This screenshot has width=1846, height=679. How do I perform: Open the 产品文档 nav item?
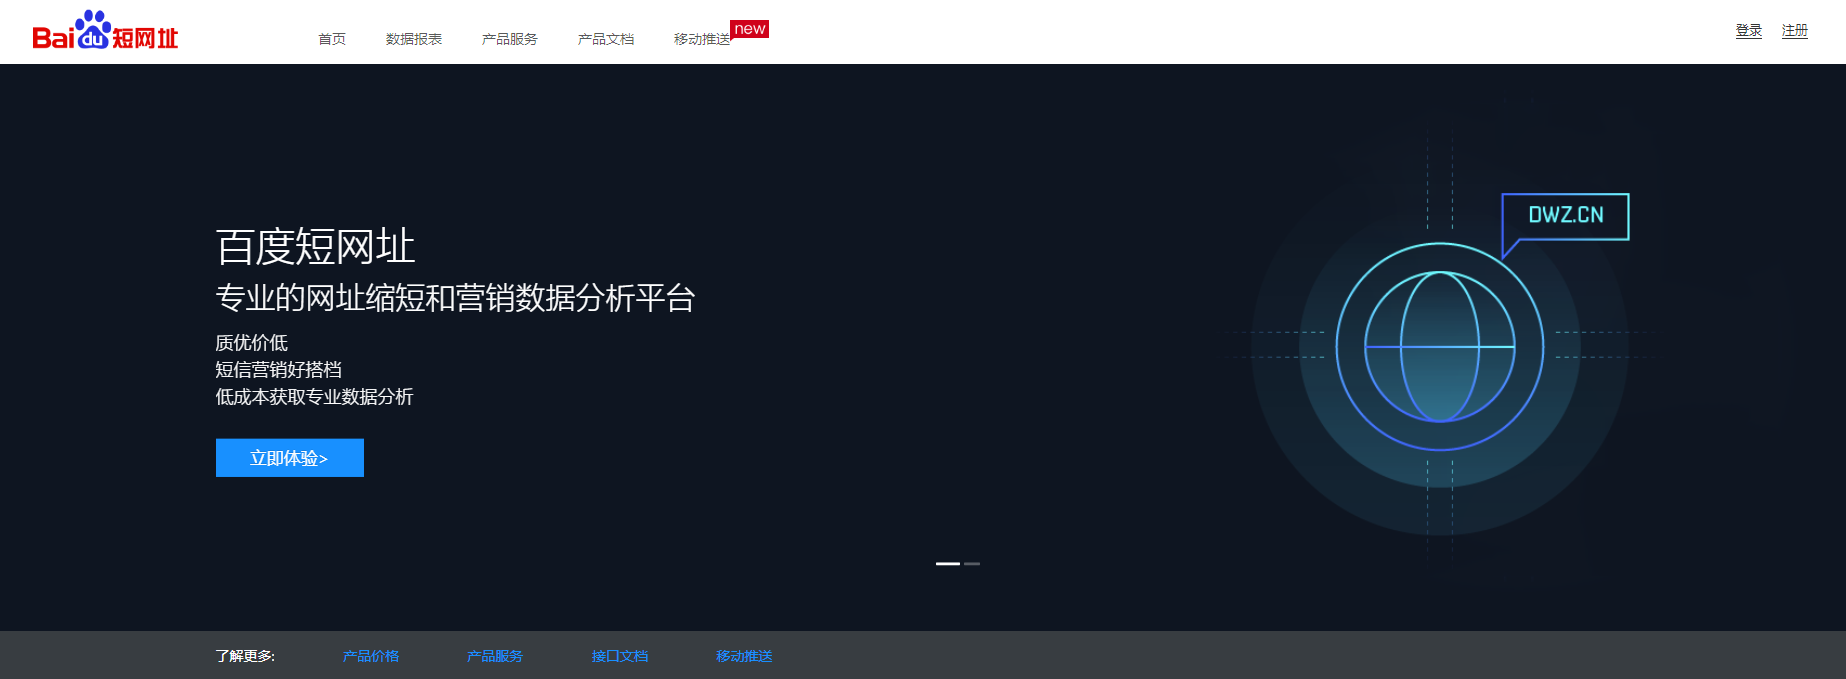[x=606, y=39]
